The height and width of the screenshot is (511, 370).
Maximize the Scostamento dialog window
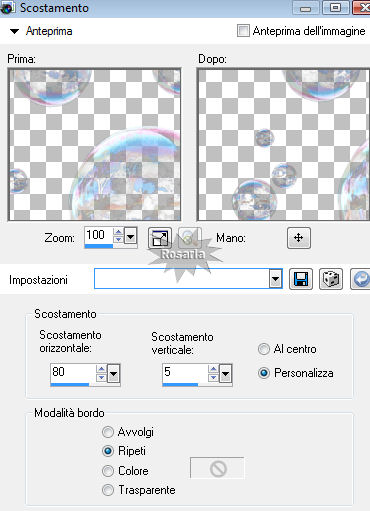pos(335,7)
